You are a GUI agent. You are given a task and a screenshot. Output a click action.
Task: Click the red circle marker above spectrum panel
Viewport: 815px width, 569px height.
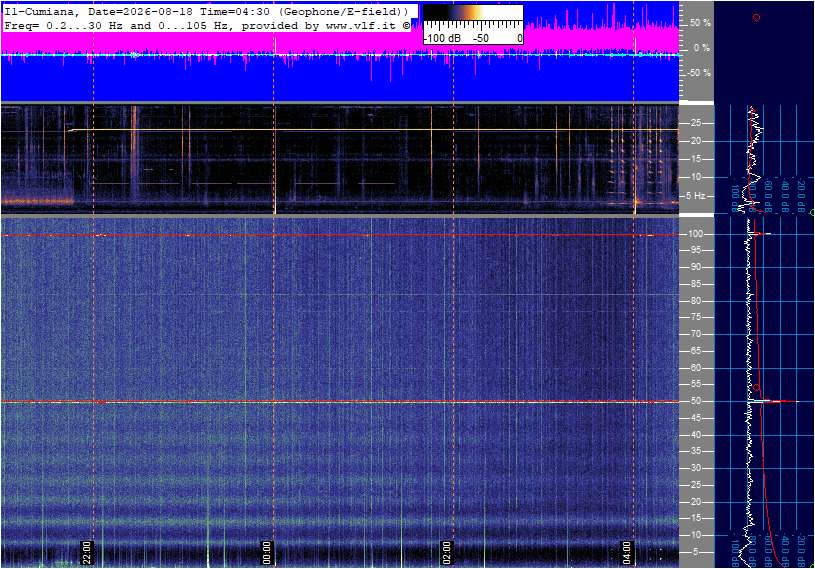pos(756,18)
